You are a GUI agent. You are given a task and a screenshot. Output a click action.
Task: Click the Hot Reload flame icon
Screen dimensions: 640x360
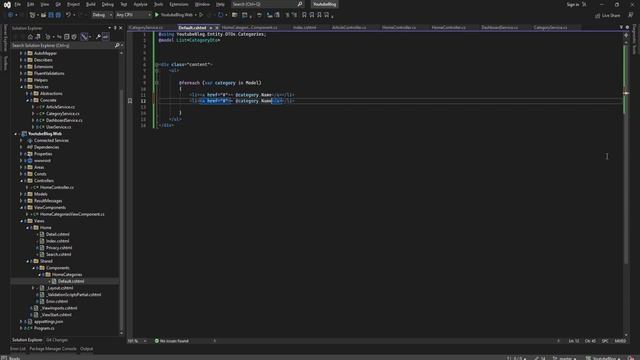click(220, 15)
